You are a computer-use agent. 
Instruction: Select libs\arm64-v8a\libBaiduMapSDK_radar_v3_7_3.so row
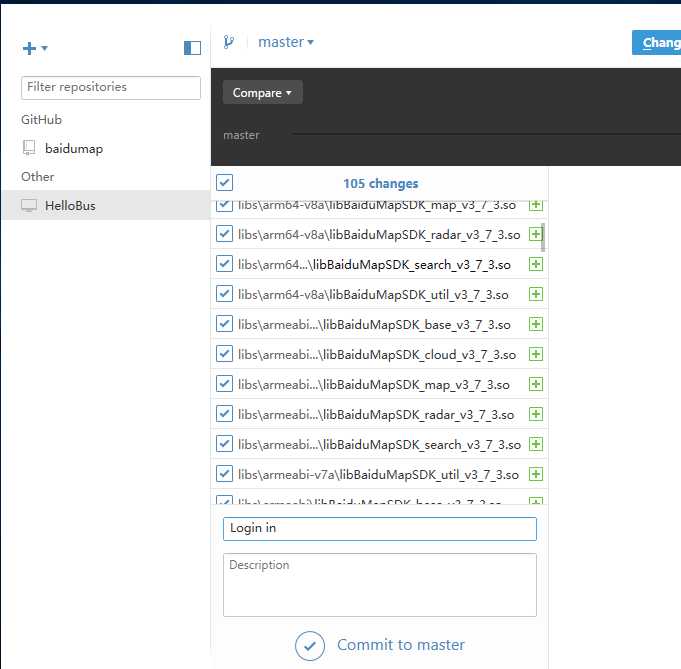[x=379, y=234]
